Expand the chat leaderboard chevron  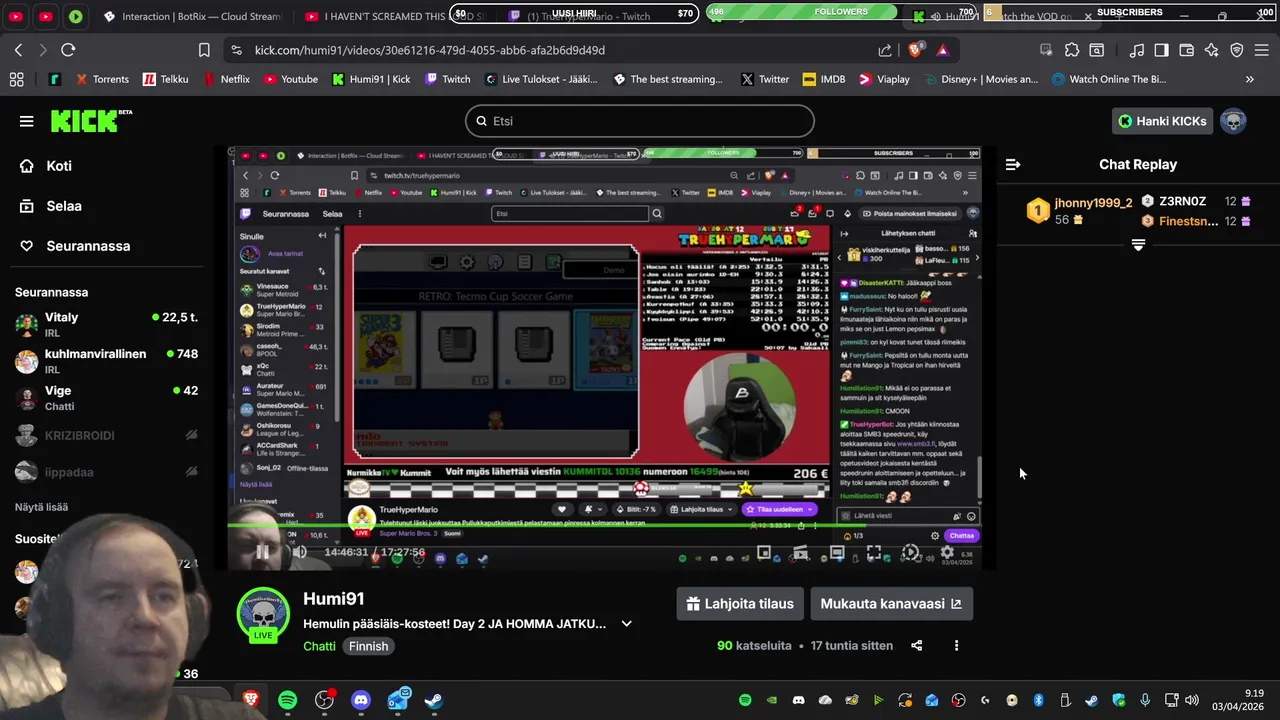click(x=1138, y=245)
